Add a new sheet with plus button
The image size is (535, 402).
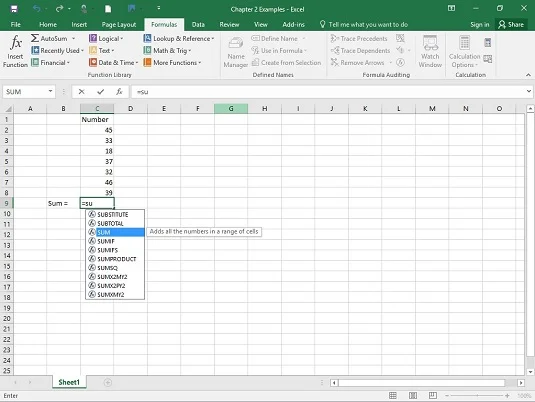108,383
